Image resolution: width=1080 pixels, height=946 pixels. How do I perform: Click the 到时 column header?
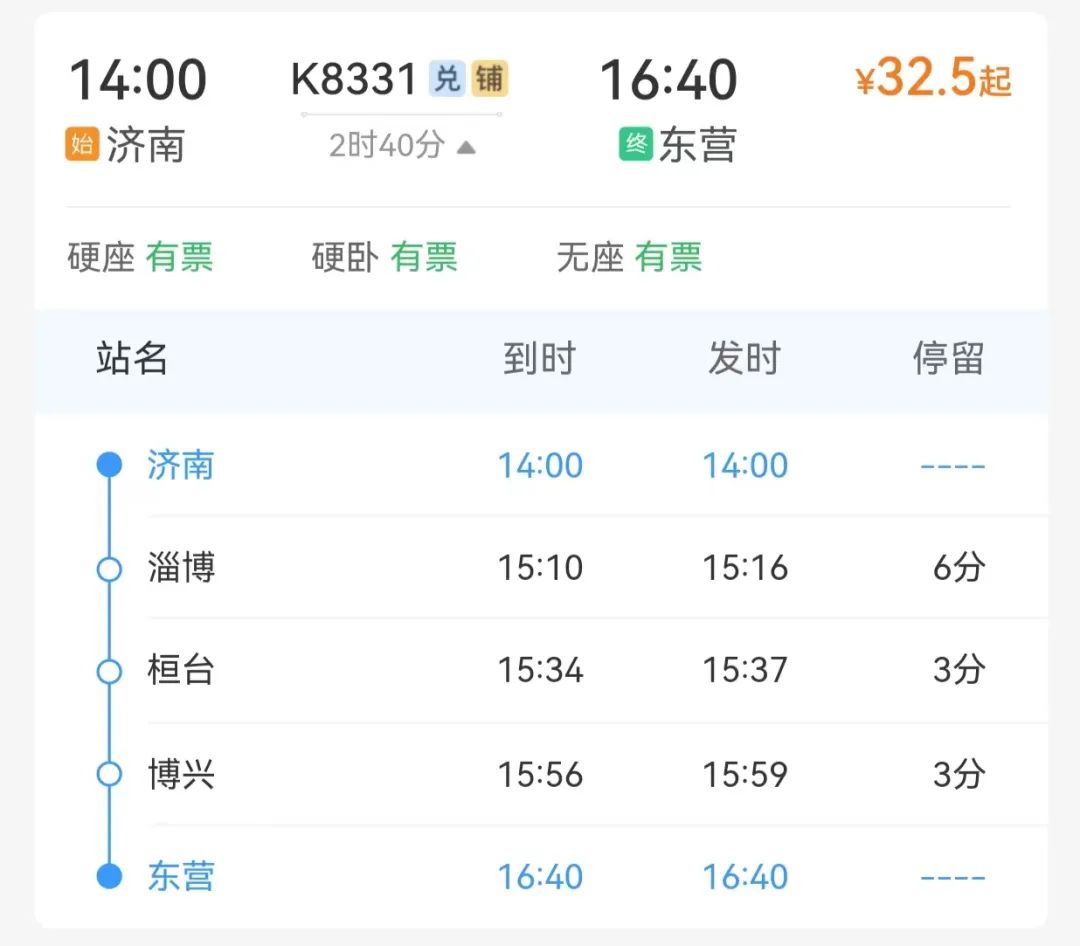(539, 358)
